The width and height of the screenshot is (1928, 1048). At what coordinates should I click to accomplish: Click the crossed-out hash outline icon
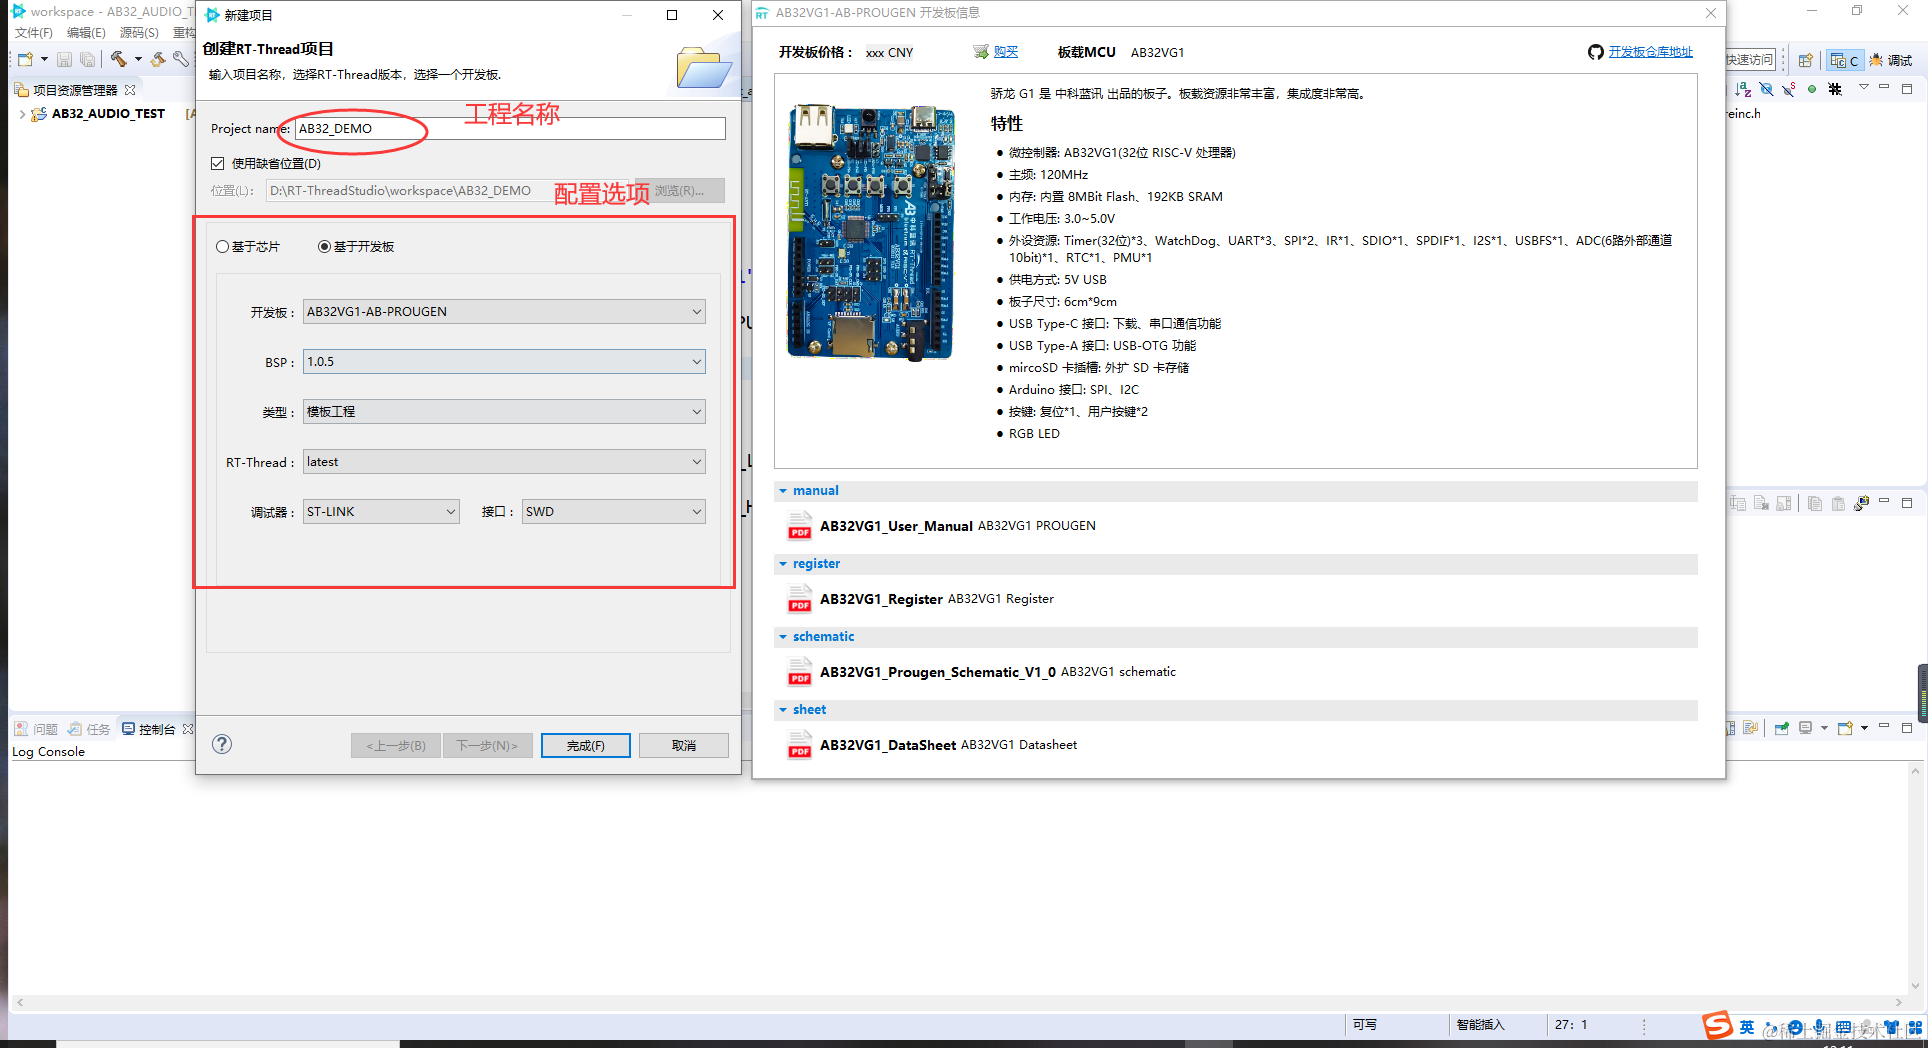pyautogui.click(x=1835, y=89)
